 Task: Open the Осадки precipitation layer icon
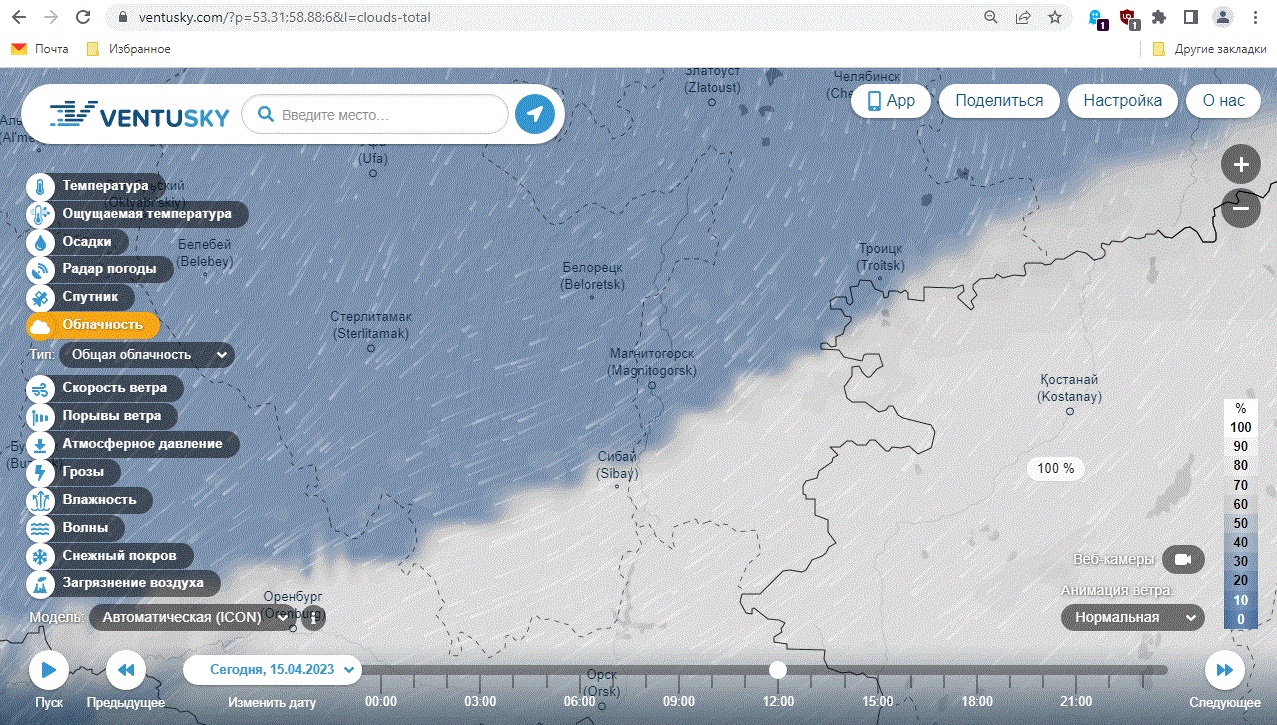point(40,242)
